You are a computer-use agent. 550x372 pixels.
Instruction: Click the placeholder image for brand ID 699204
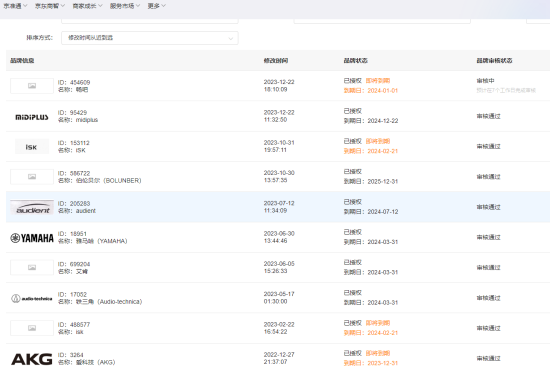(32, 268)
